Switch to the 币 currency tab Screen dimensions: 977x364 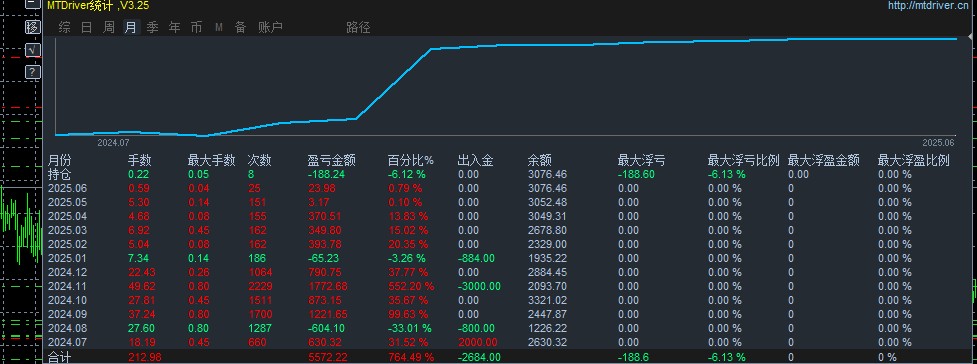(196, 27)
